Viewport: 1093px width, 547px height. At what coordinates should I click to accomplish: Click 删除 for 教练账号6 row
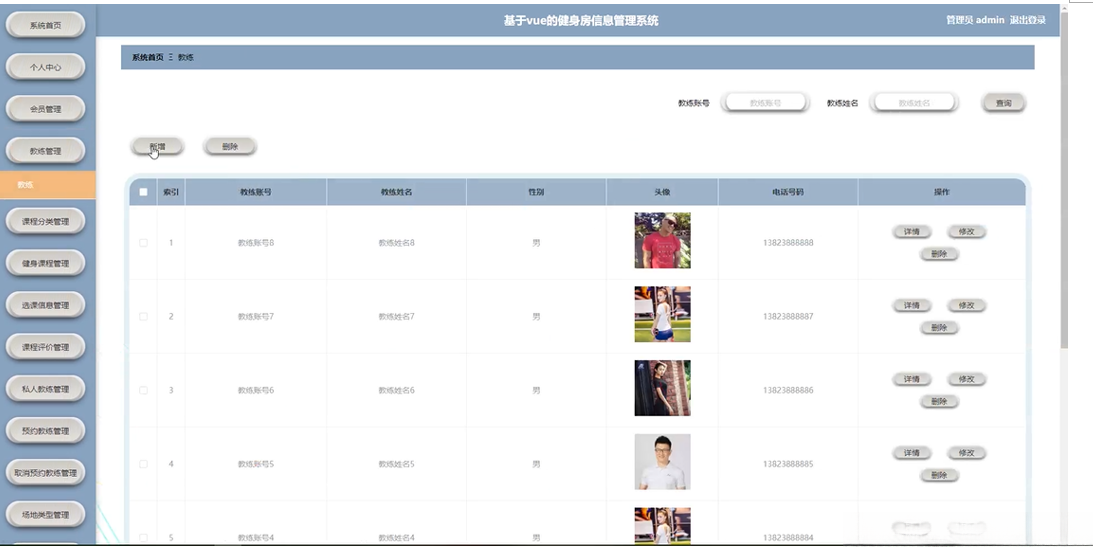[x=939, y=401]
